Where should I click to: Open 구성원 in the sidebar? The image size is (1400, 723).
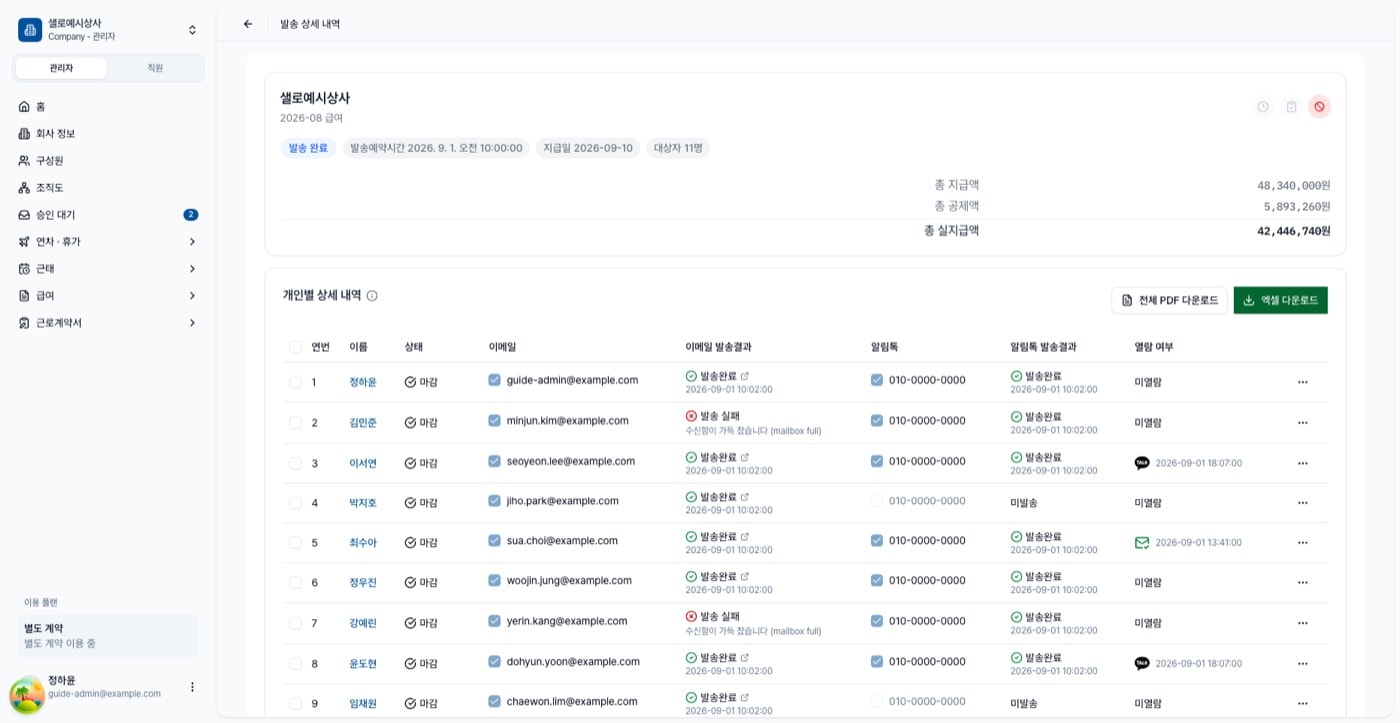pyautogui.click(x=108, y=160)
